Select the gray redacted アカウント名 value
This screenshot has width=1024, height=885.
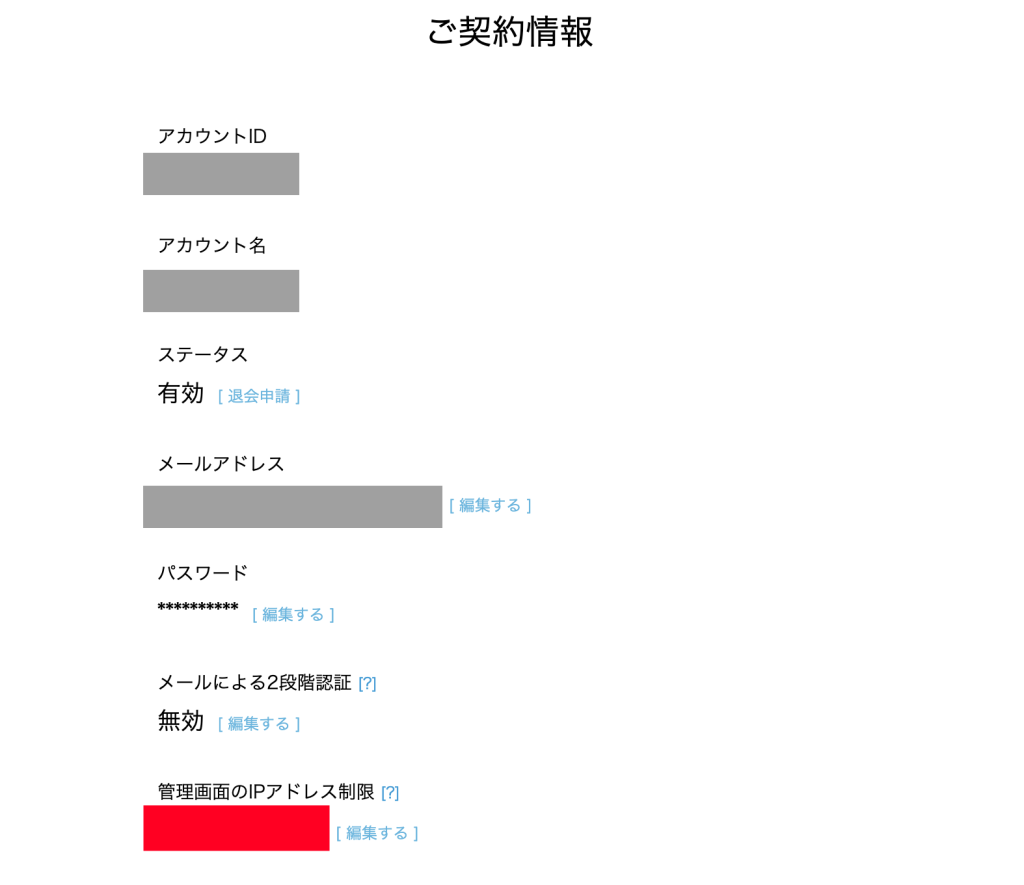tap(221, 291)
